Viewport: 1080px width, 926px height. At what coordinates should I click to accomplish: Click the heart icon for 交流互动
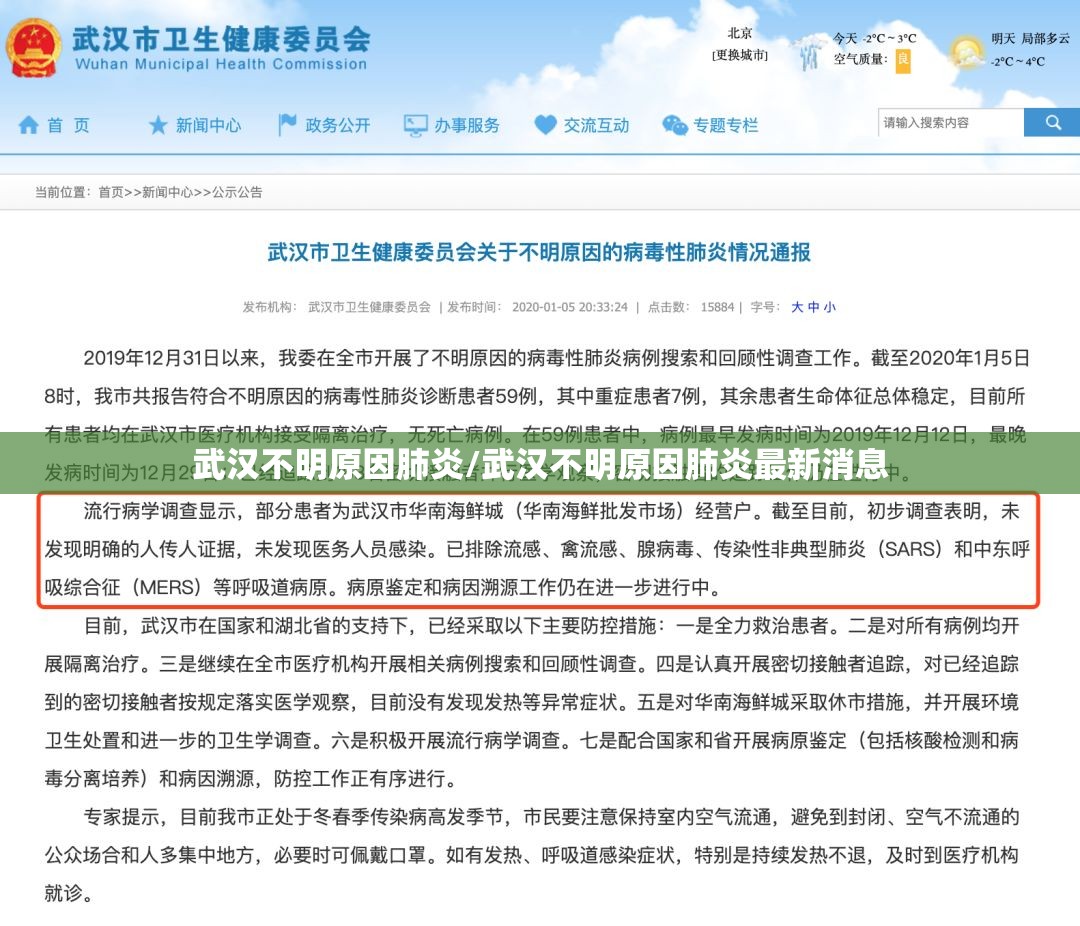[545, 125]
